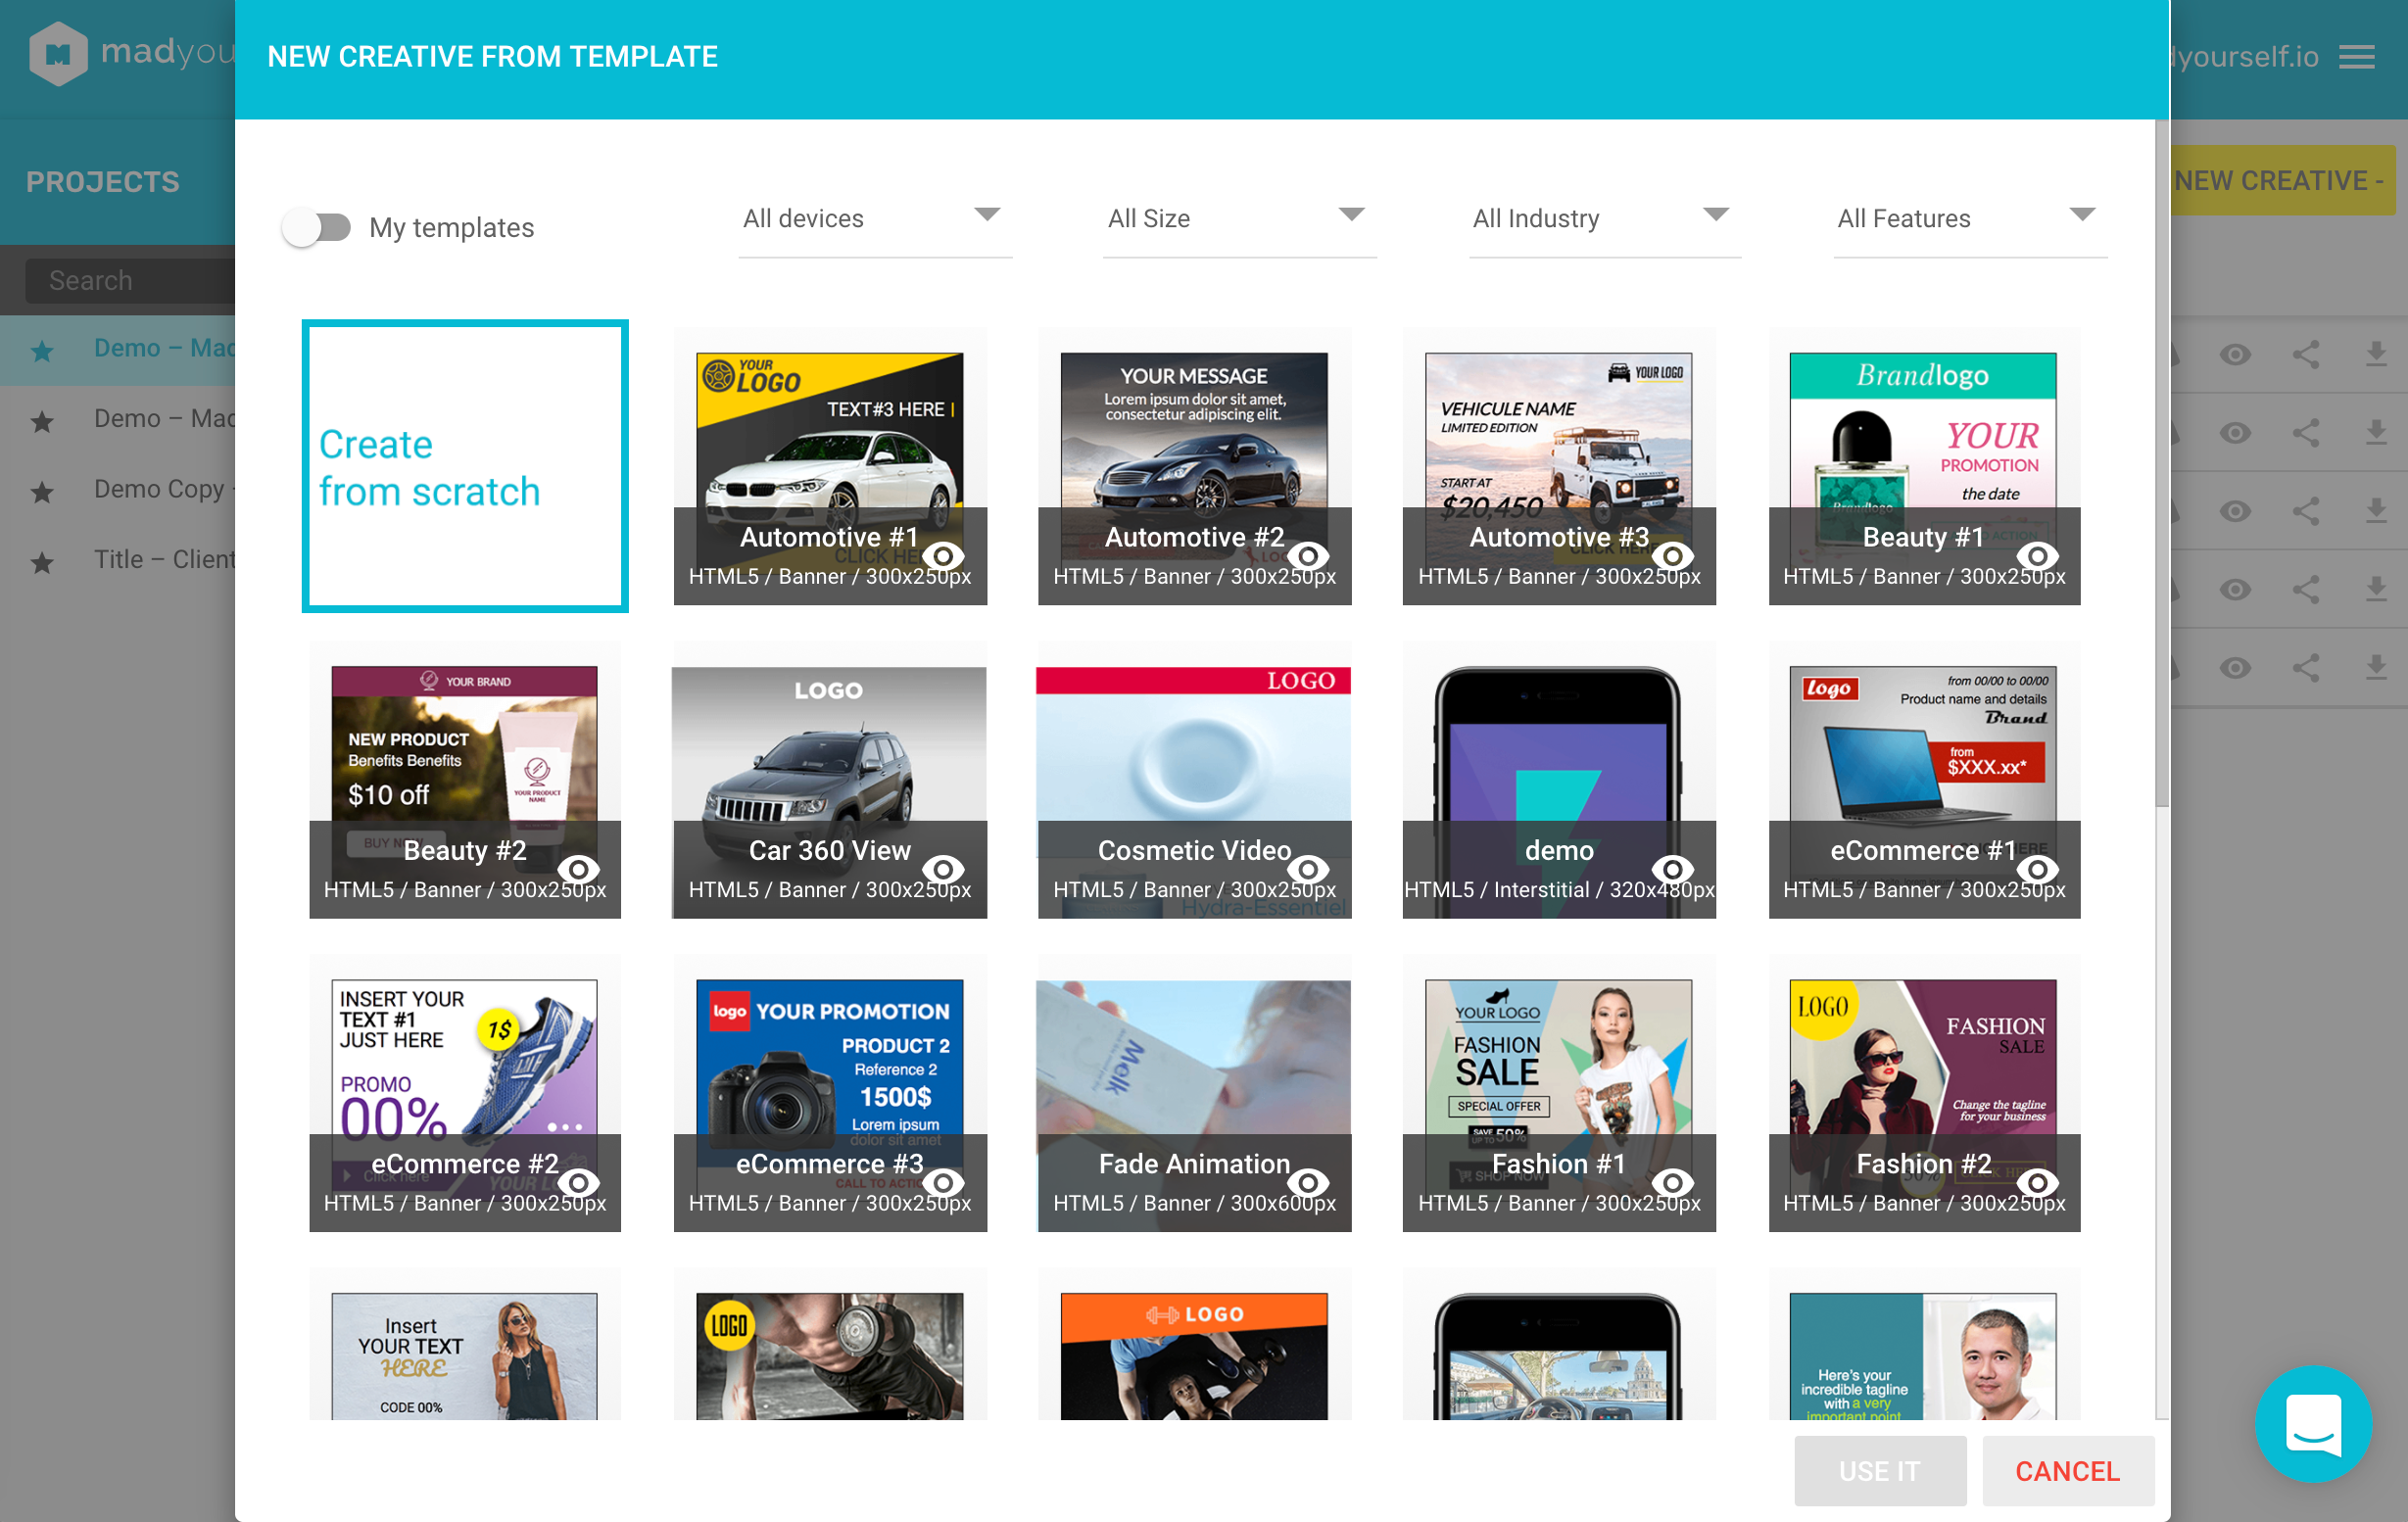
Task: Share the bottom creative row in background
Action: coord(2306,668)
